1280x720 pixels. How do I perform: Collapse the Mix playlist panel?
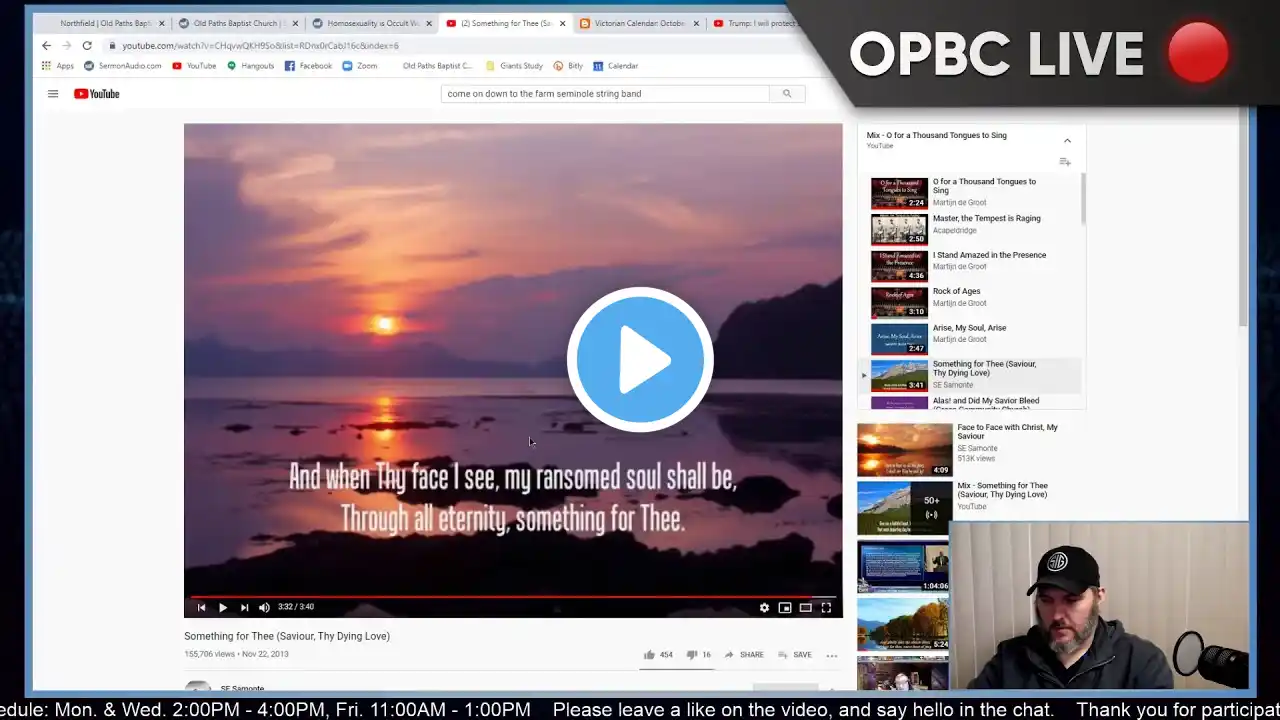point(1067,141)
